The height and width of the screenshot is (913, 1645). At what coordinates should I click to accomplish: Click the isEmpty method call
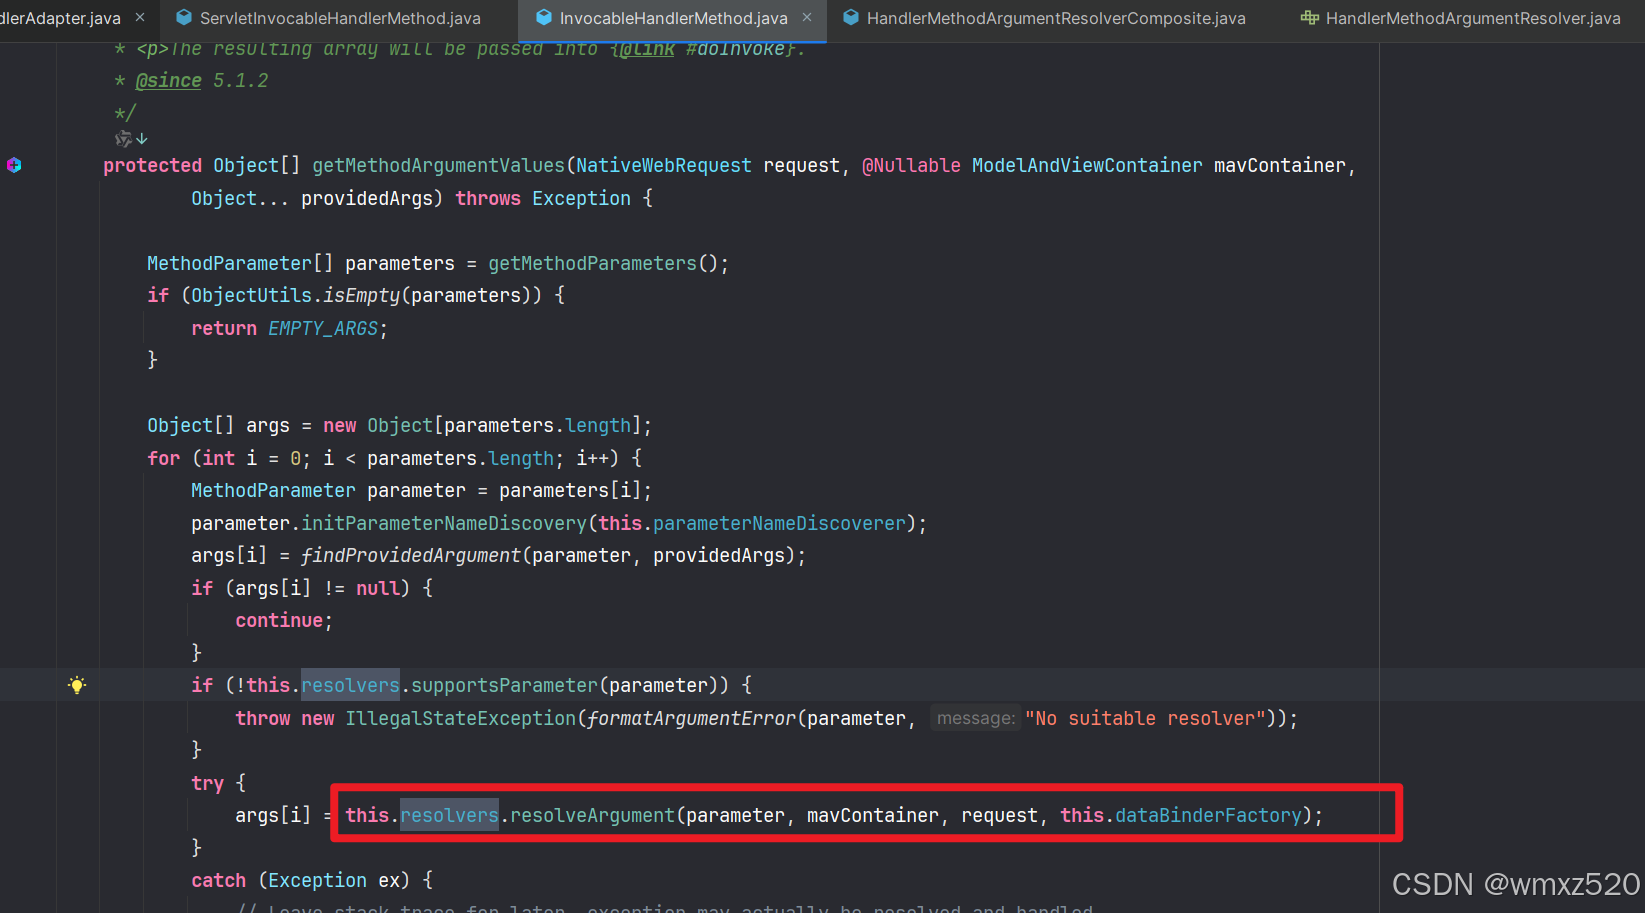361,295
